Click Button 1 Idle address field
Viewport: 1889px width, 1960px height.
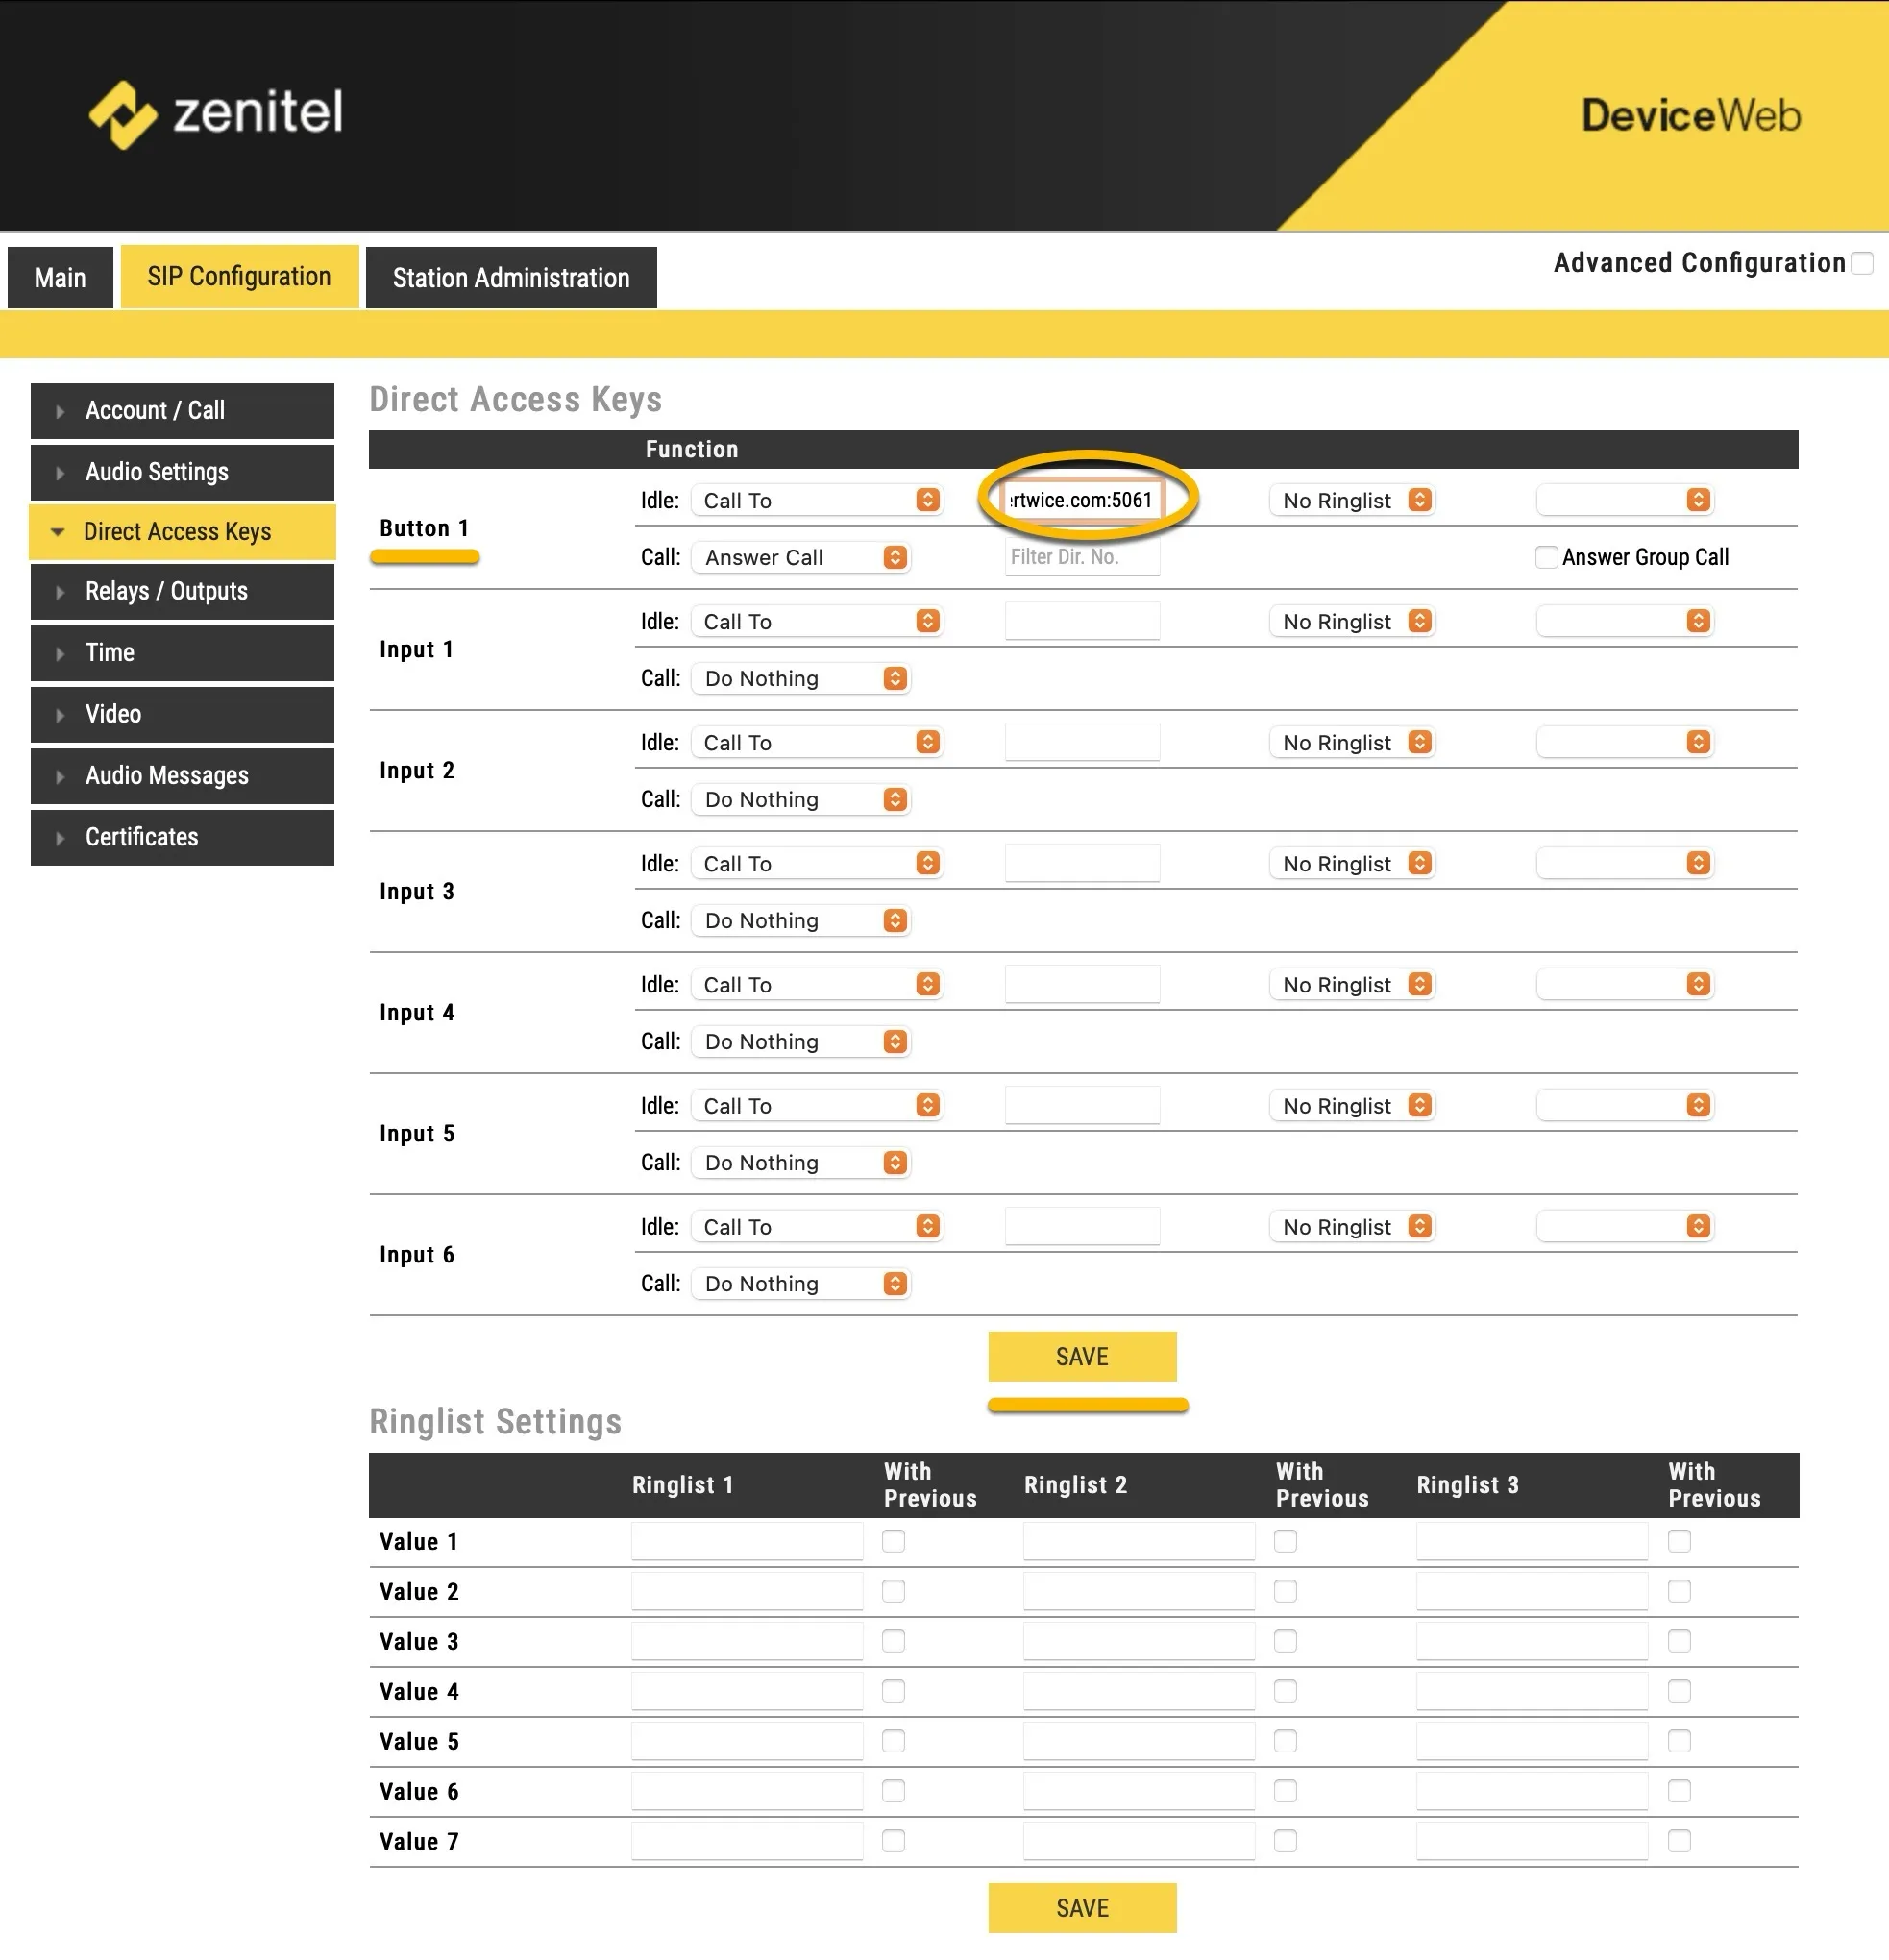1083,500
